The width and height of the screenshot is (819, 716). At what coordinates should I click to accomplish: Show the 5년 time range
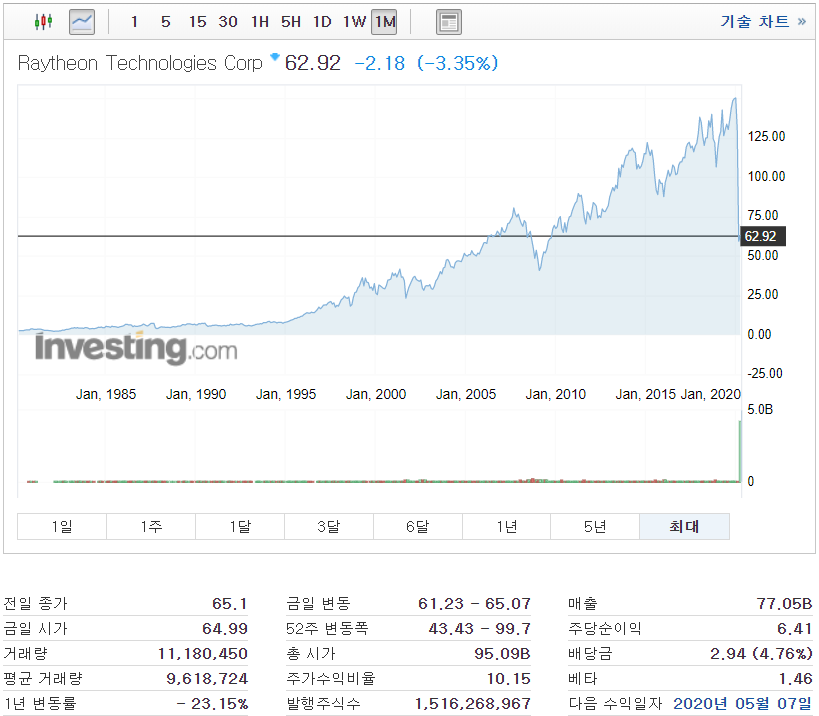pyautogui.click(x=595, y=526)
